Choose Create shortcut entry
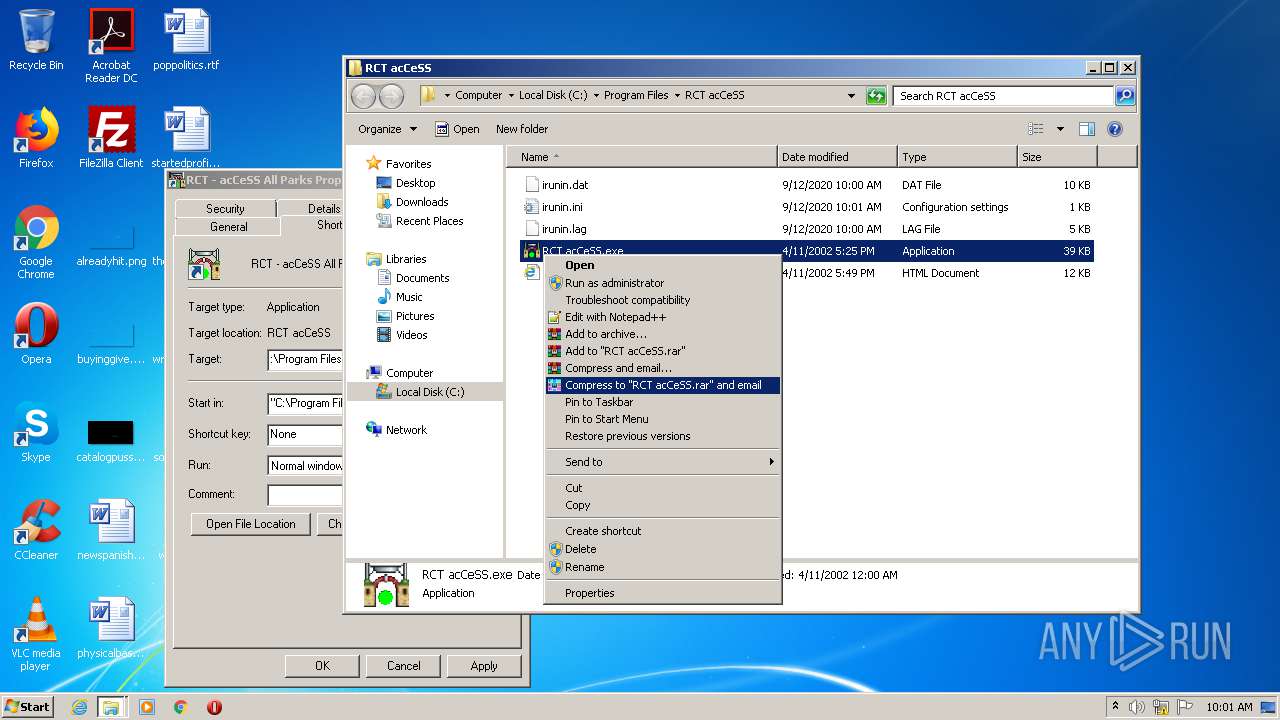This screenshot has height=720, width=1280. [662, 531]
